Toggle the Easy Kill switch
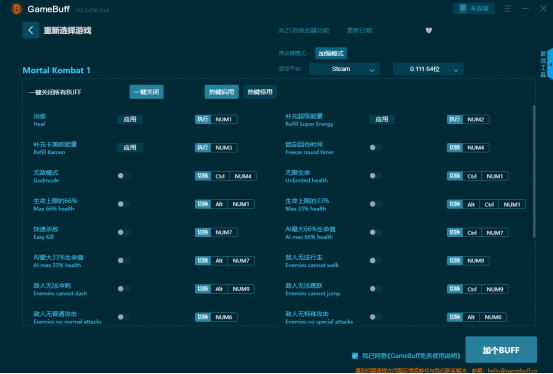This screenshot has width=553, height=374. 124,232
